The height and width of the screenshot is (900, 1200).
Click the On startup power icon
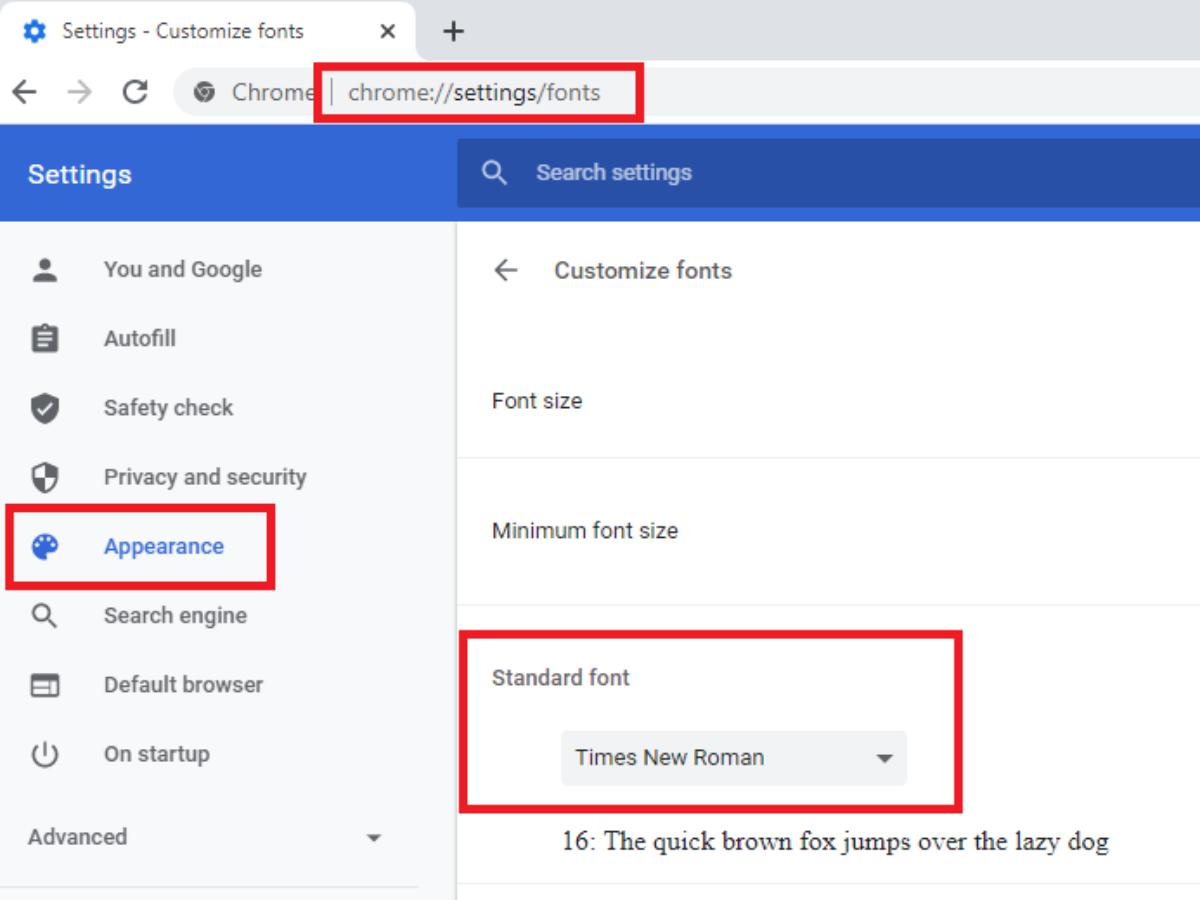(x=45, y=754)
